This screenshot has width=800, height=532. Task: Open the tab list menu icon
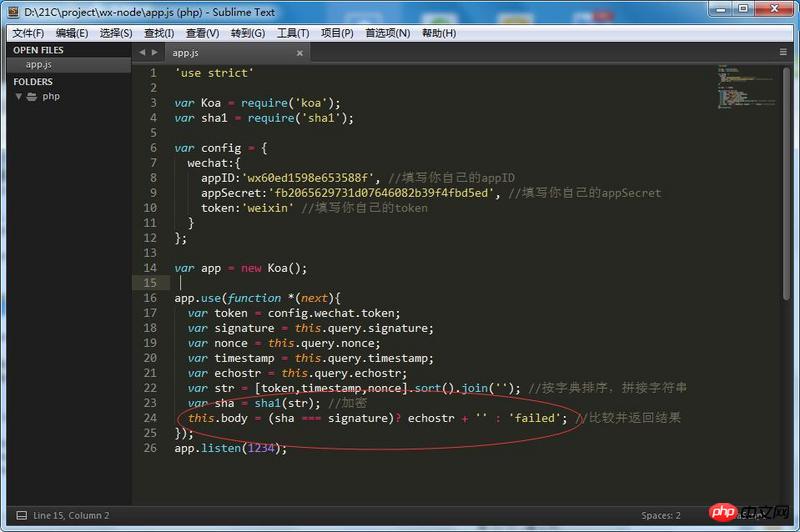(x=783, y=52)
